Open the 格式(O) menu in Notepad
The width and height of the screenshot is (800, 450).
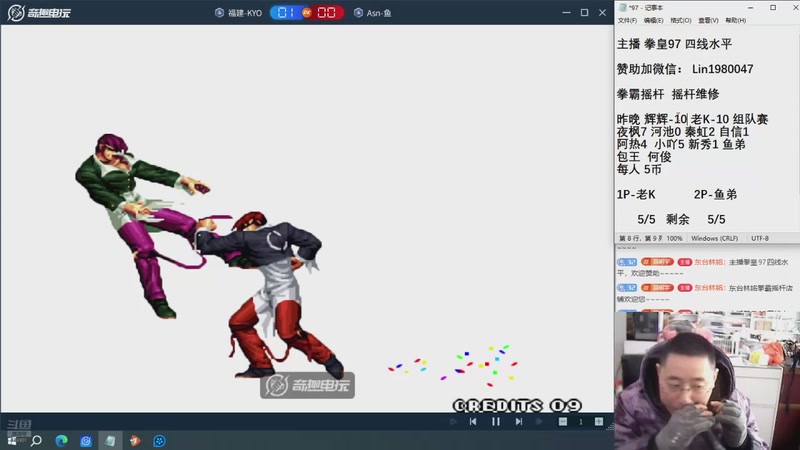tap(681, 20)
